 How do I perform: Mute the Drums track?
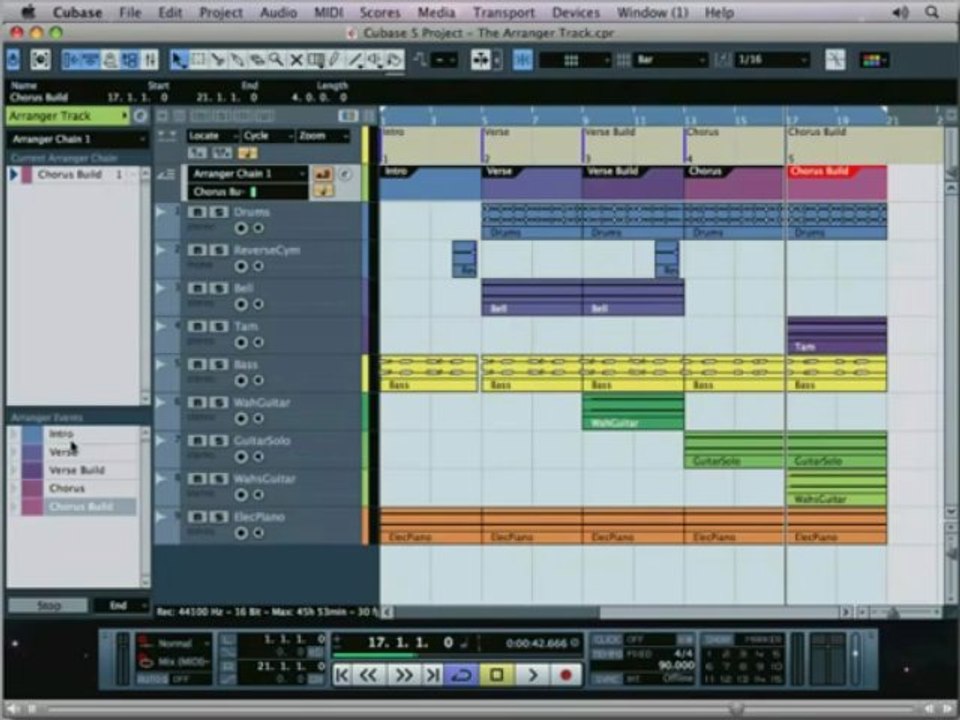197,212
